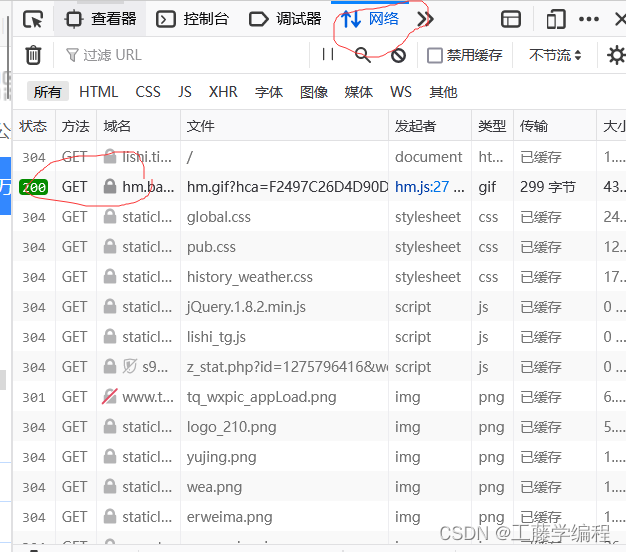626x552 pixels.
Task: Filter requests by HTML
Action: coord(98,92)
